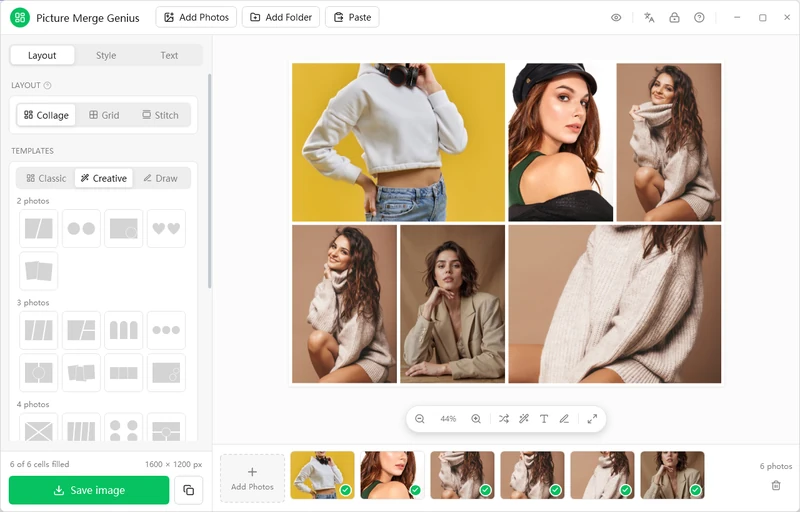Select the black cap portrait in collage
Screen dimensions: 800x512
click(x=561, y=142)
